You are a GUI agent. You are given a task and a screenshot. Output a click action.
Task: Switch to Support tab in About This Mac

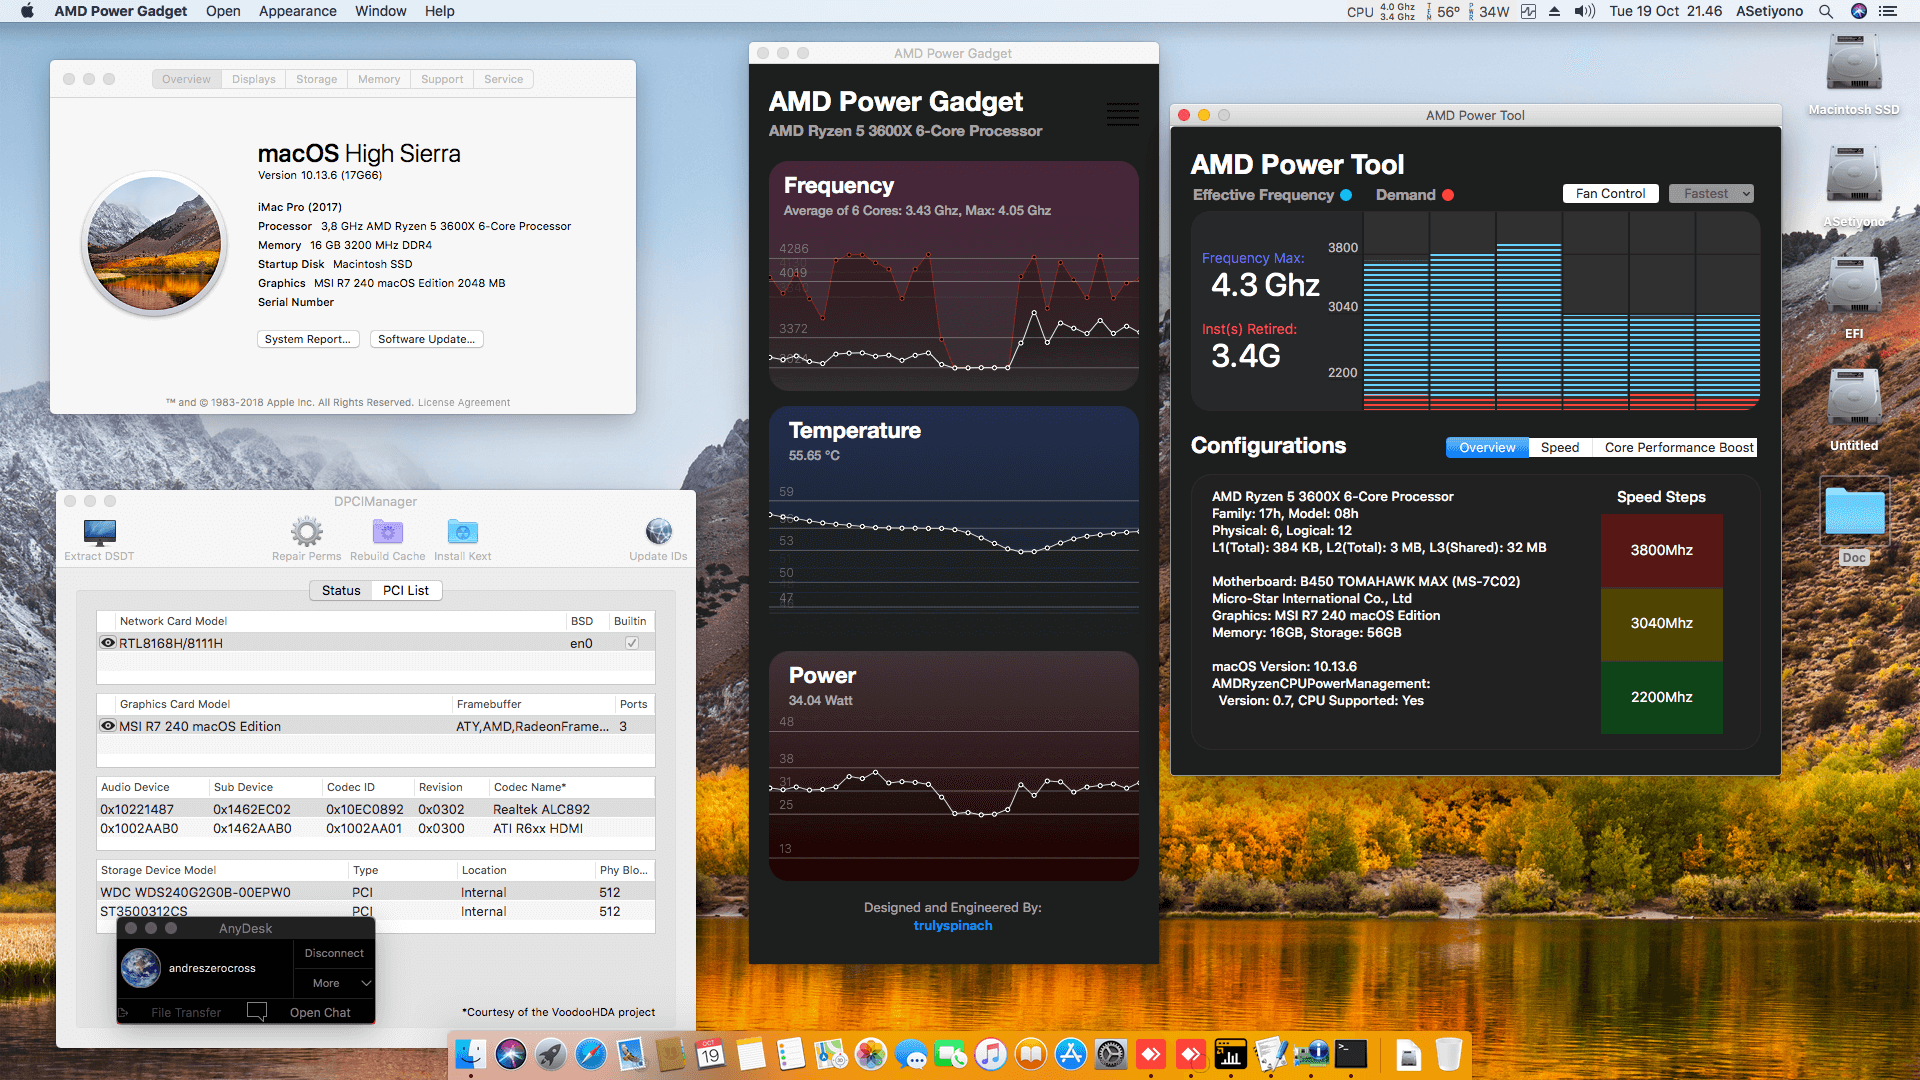coord(442,79)
